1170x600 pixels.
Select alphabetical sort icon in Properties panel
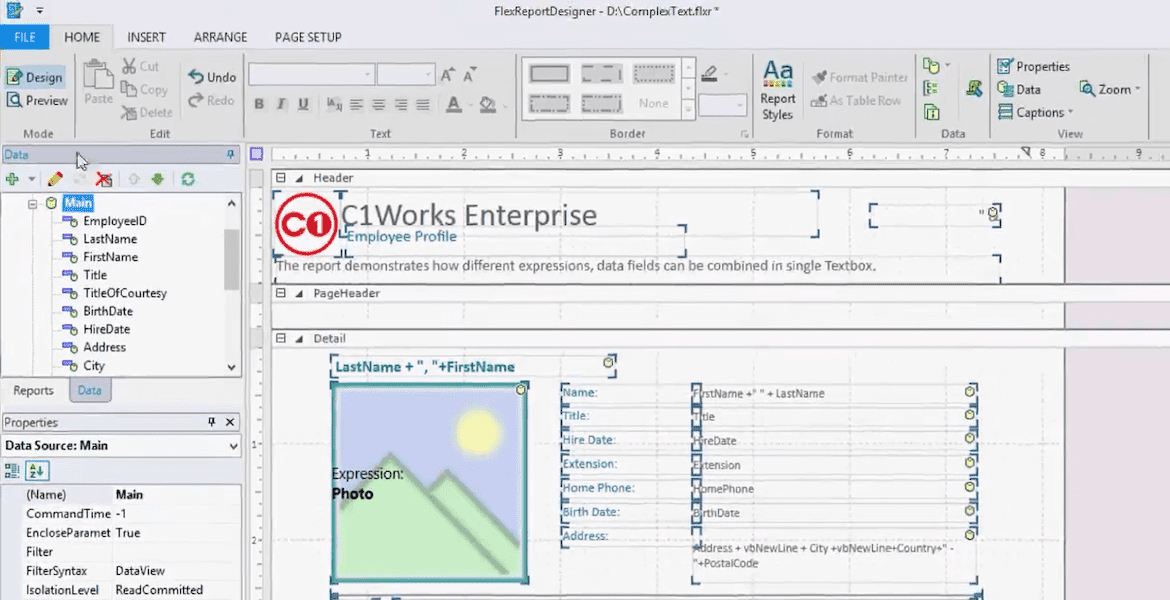(37, 470)
